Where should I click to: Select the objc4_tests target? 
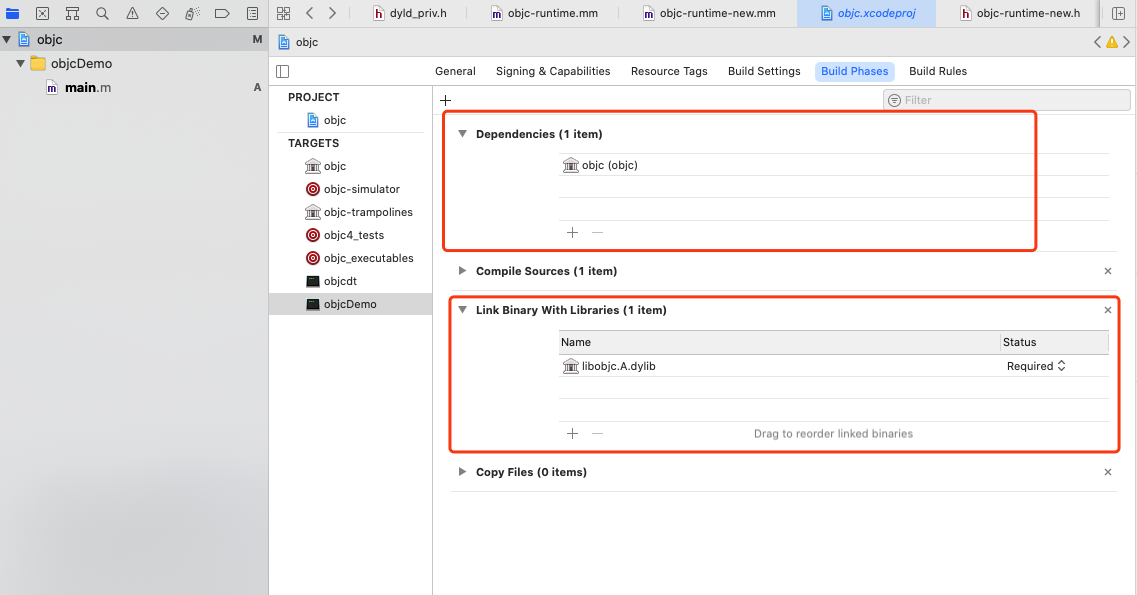click(354, 236)
